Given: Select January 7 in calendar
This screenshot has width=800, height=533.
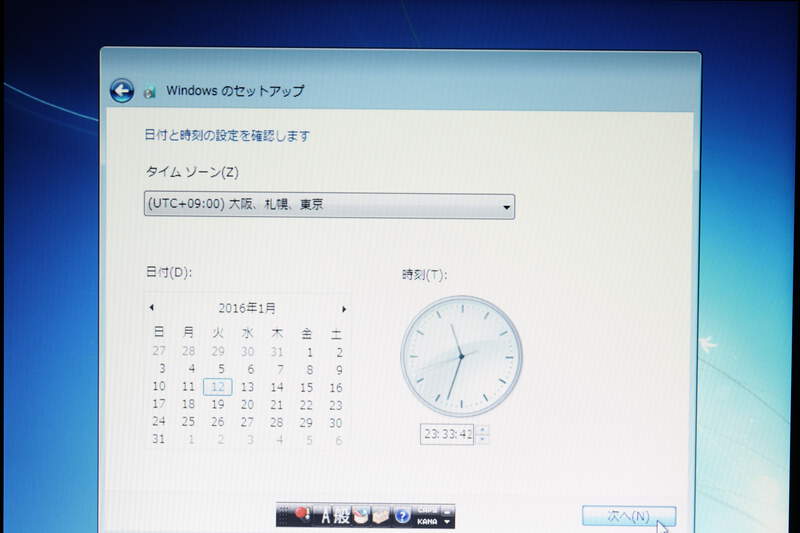Looking at the screenshot, I should (280, 369).
